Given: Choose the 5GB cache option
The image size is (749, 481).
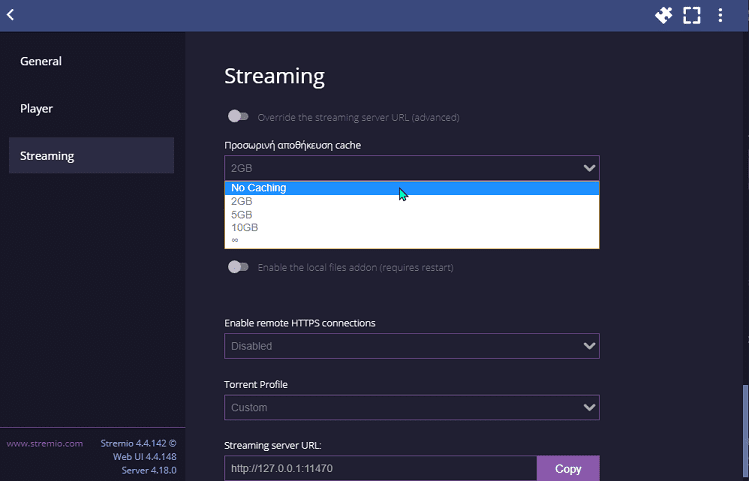Looking at the screenshot, I should point(412,214).
